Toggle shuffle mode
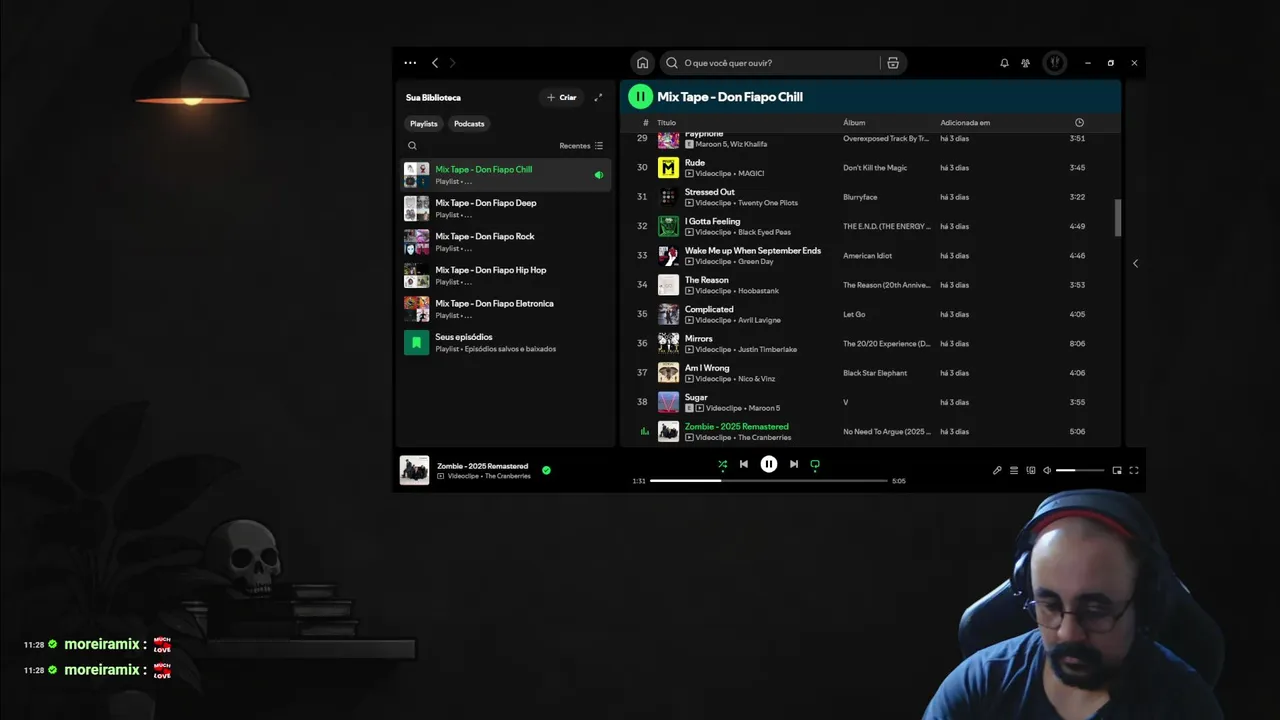Image resolution: width=1280 pixels, height=720 pixels. click(722, 464)
